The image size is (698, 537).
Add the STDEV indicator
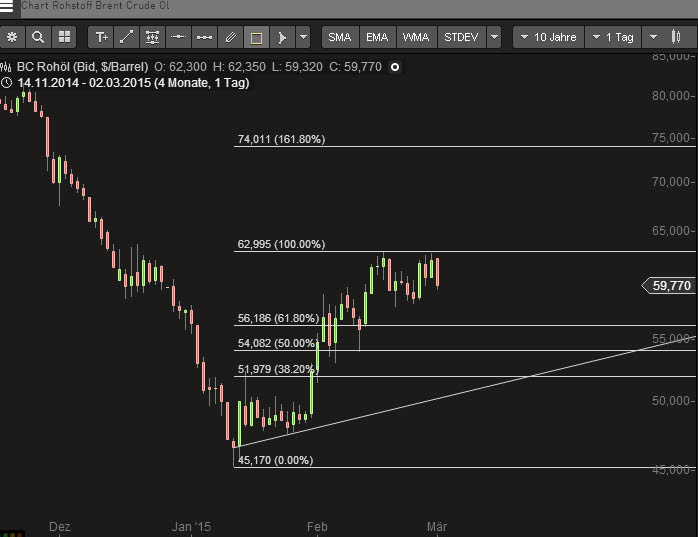pos(461,37)
